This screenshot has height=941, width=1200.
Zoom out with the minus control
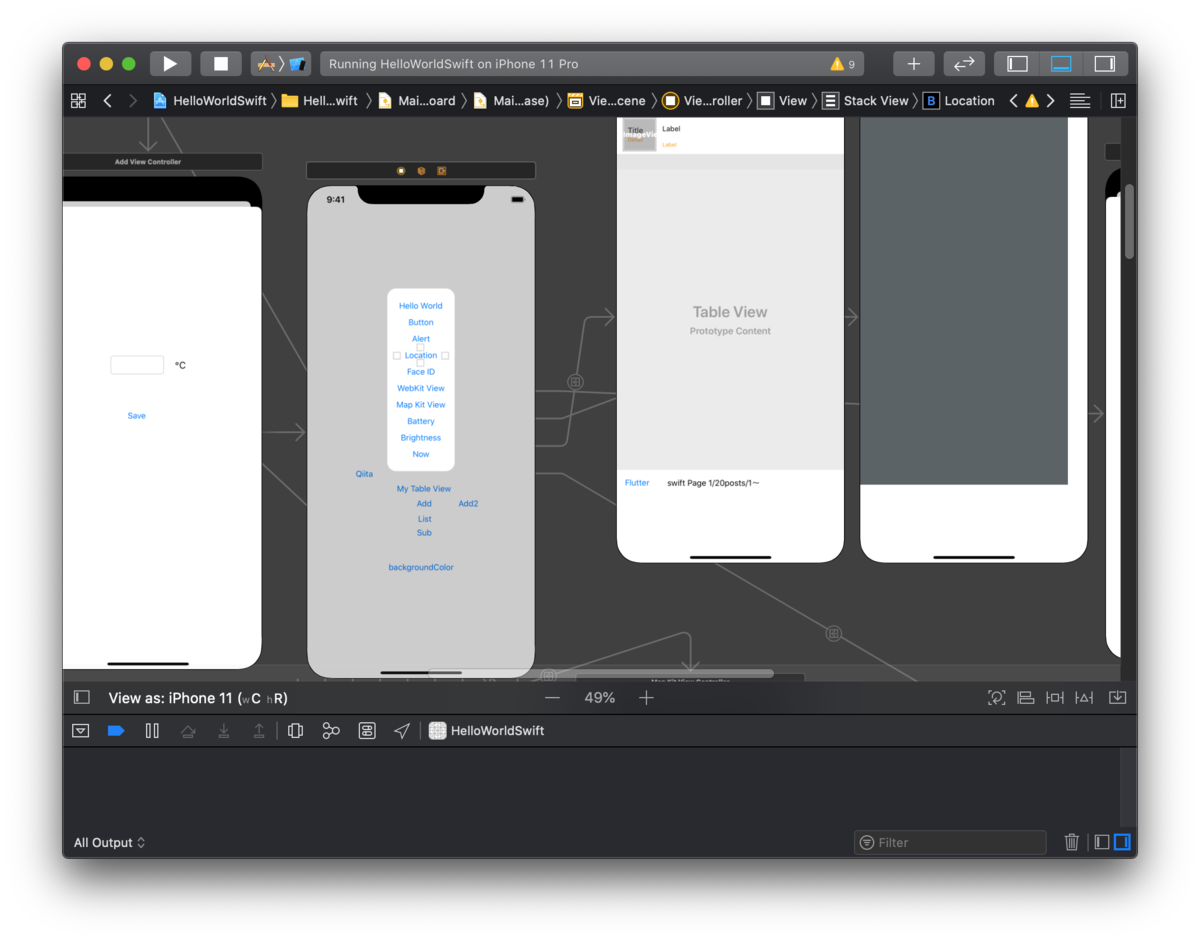click(x=552, y=697)
